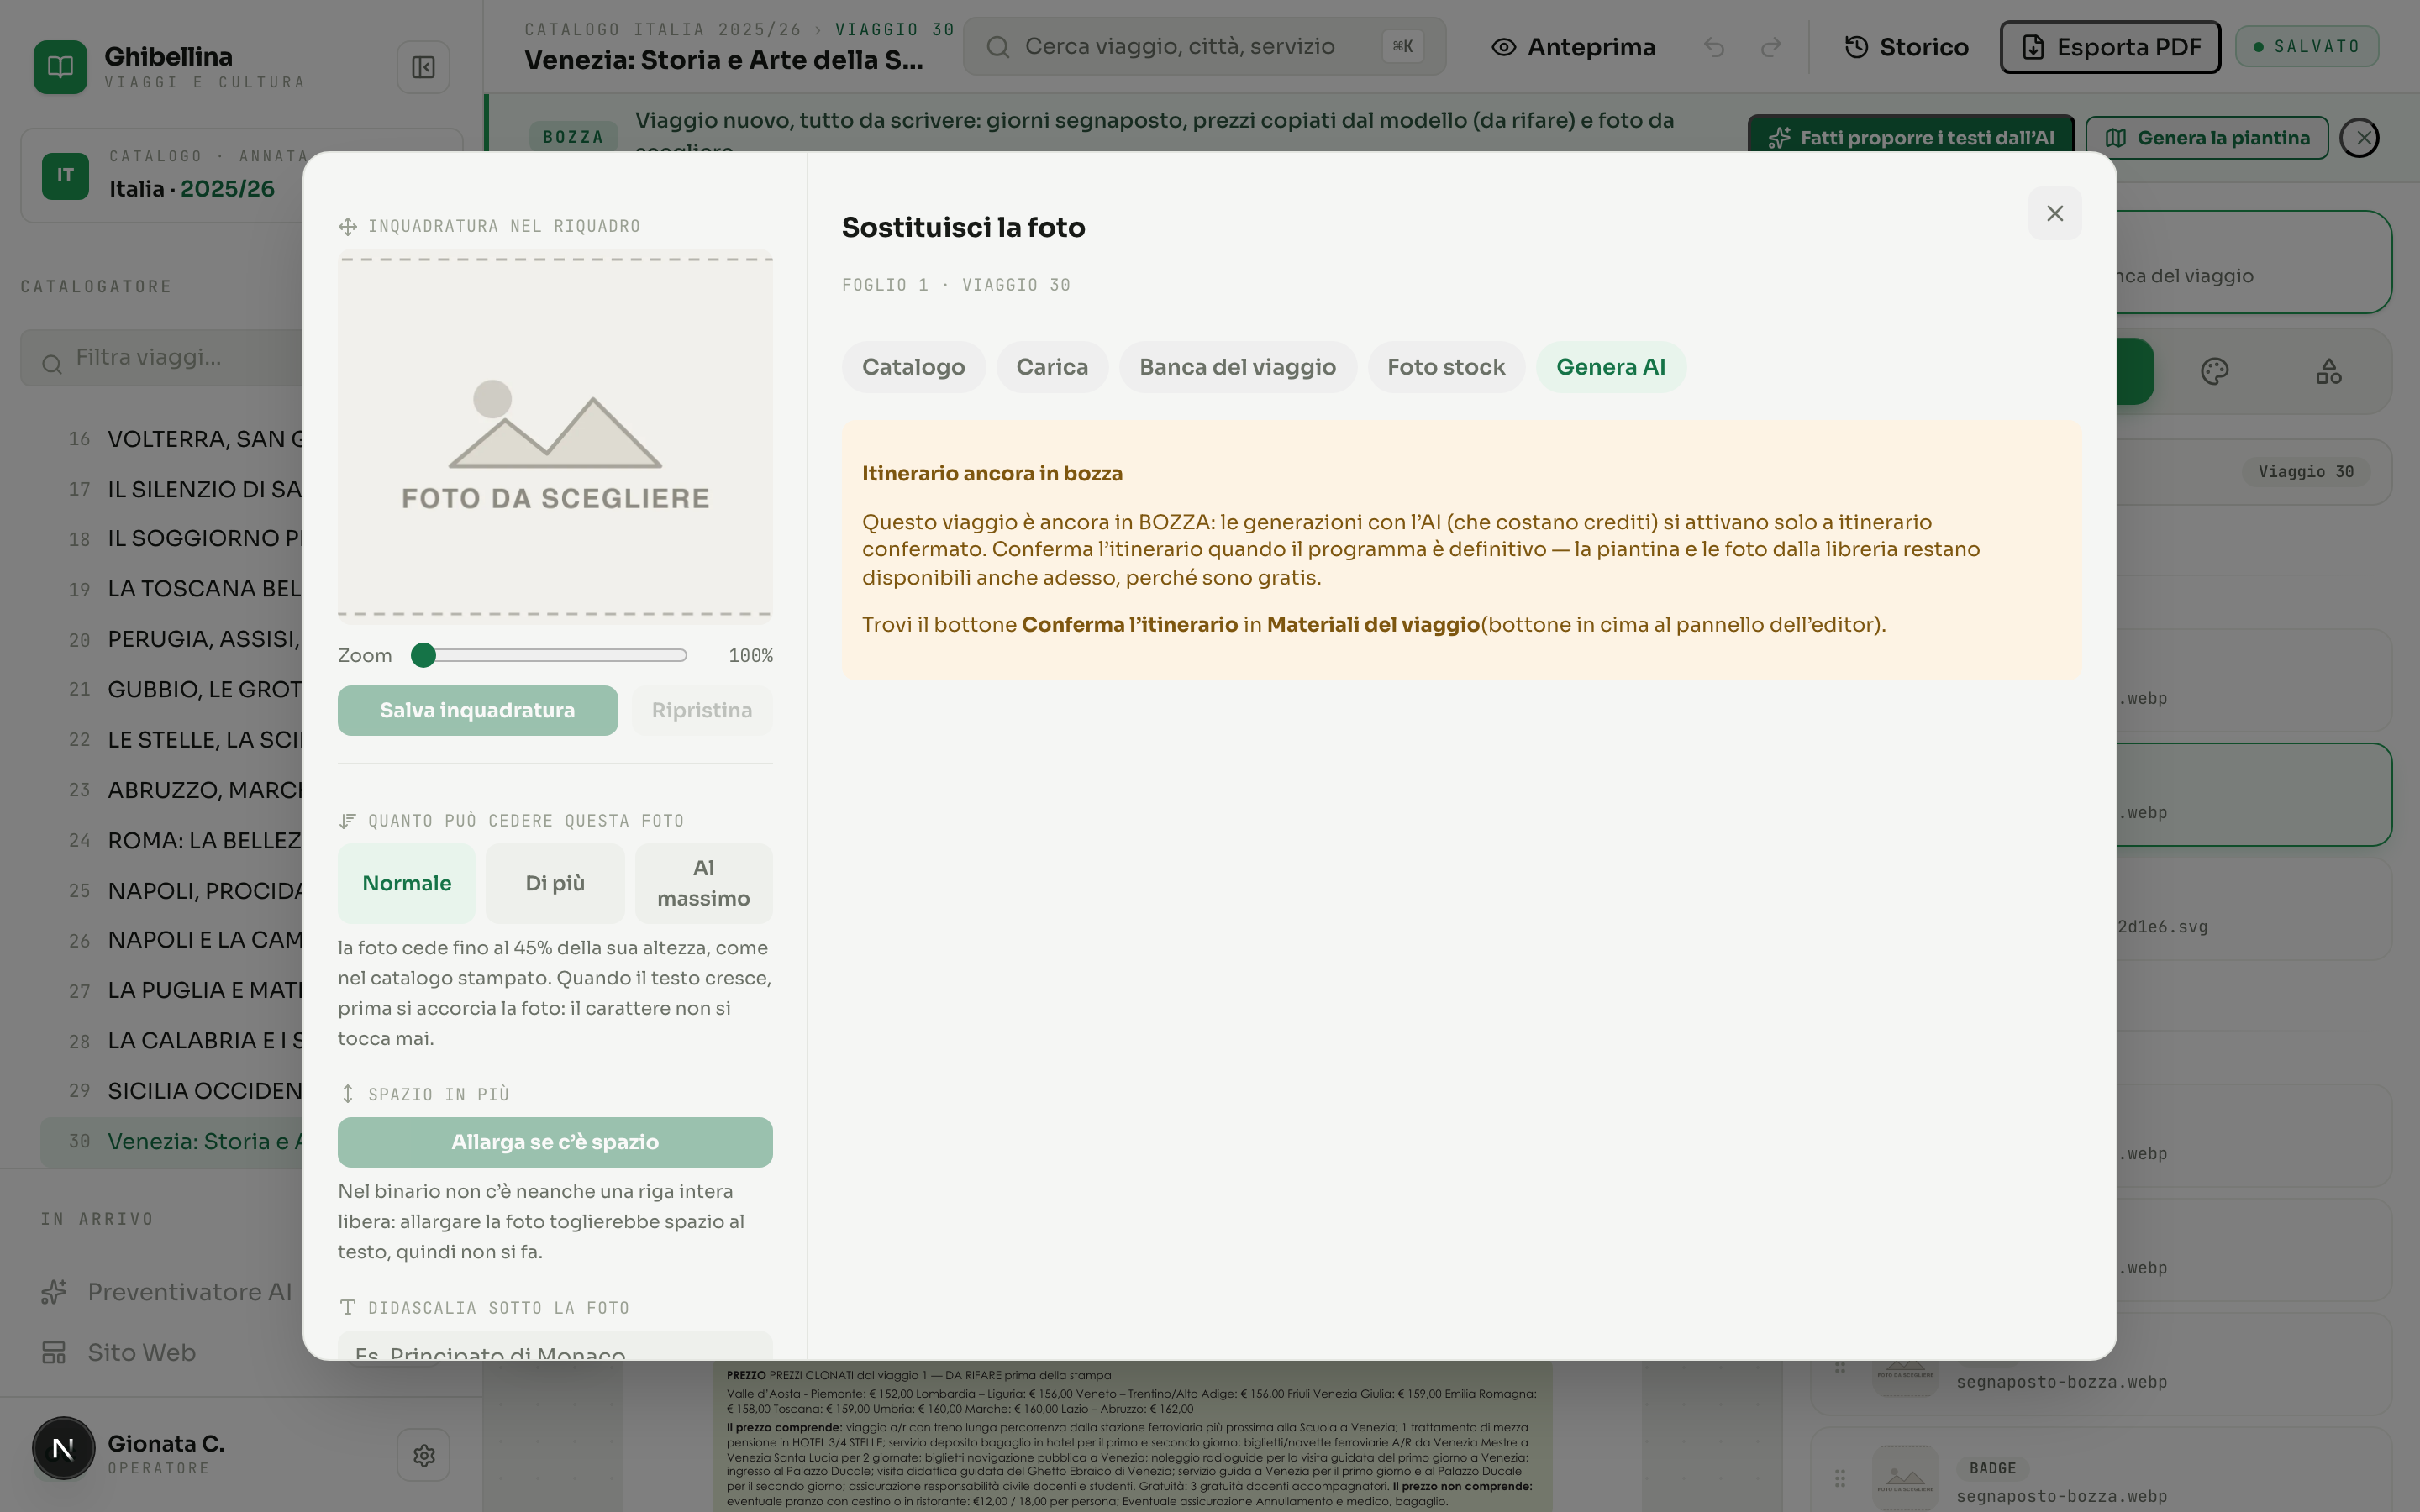Open the palette color icon
This screenshot has height=1512, width=2420.
pos(2214,372)
